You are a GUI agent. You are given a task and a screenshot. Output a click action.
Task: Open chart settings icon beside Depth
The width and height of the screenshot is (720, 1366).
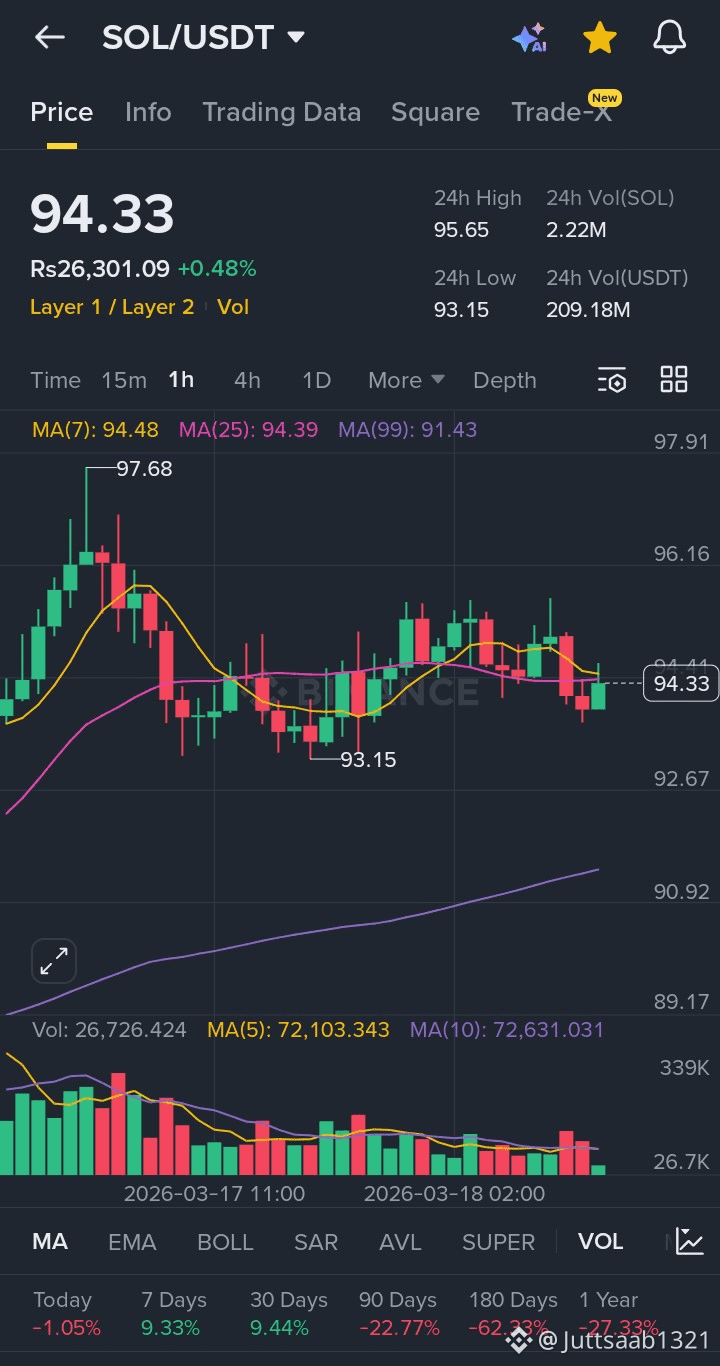612,380
